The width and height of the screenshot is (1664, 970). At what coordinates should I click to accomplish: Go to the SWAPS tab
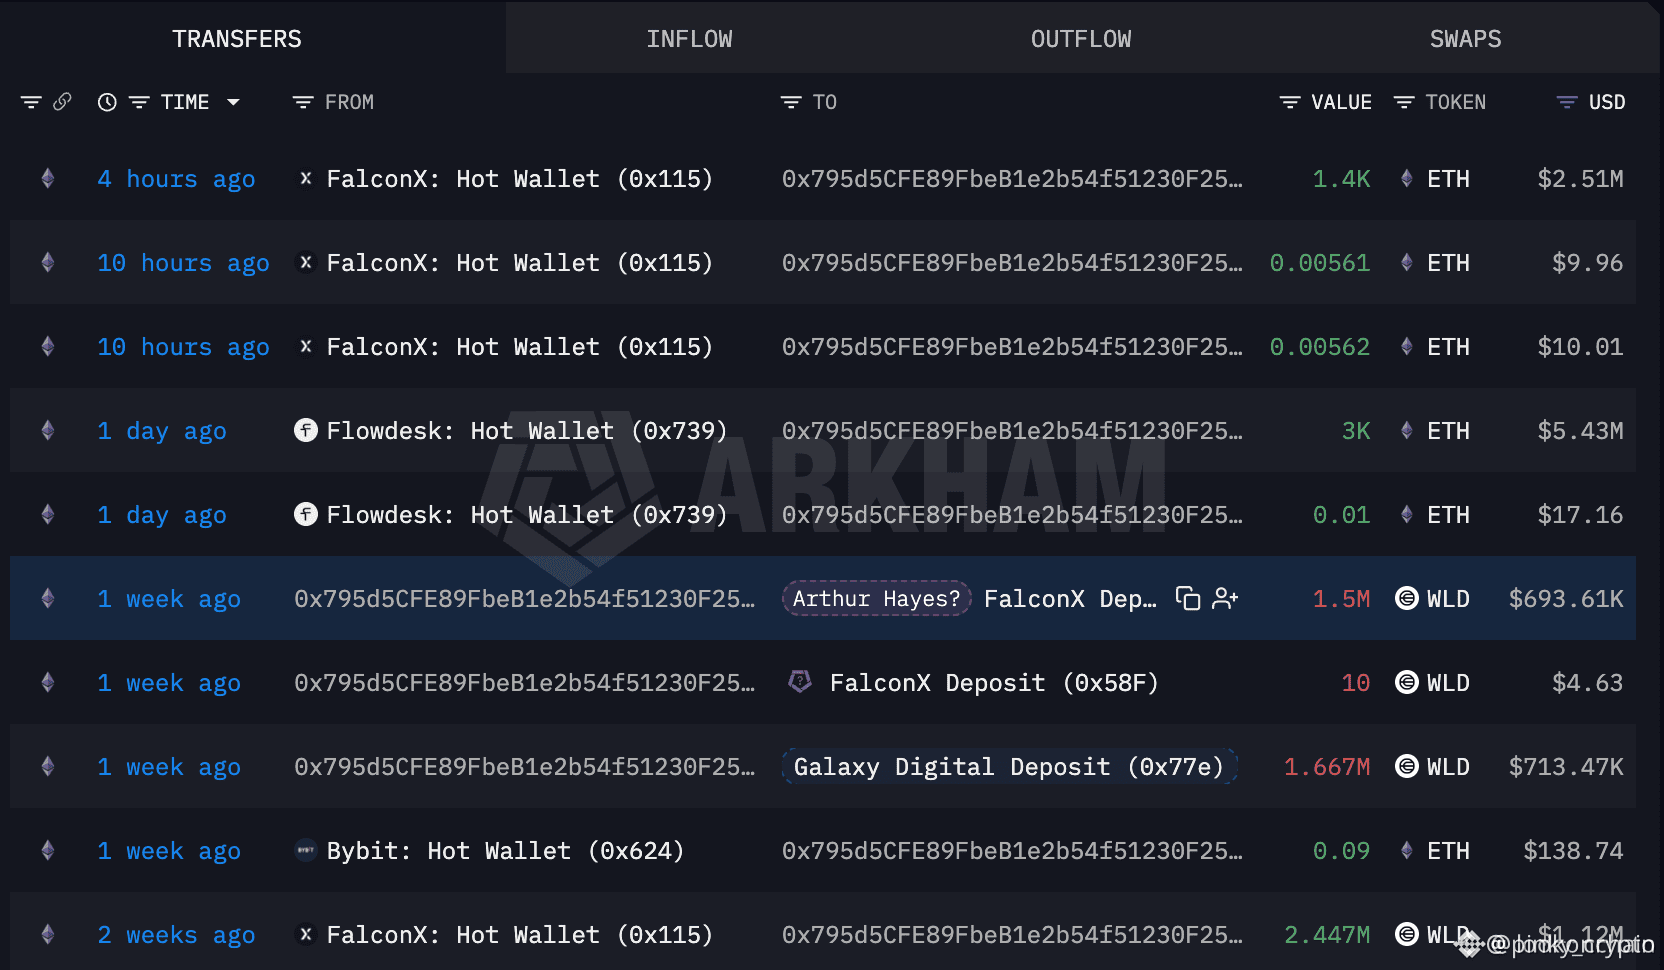coord(1465,39)
